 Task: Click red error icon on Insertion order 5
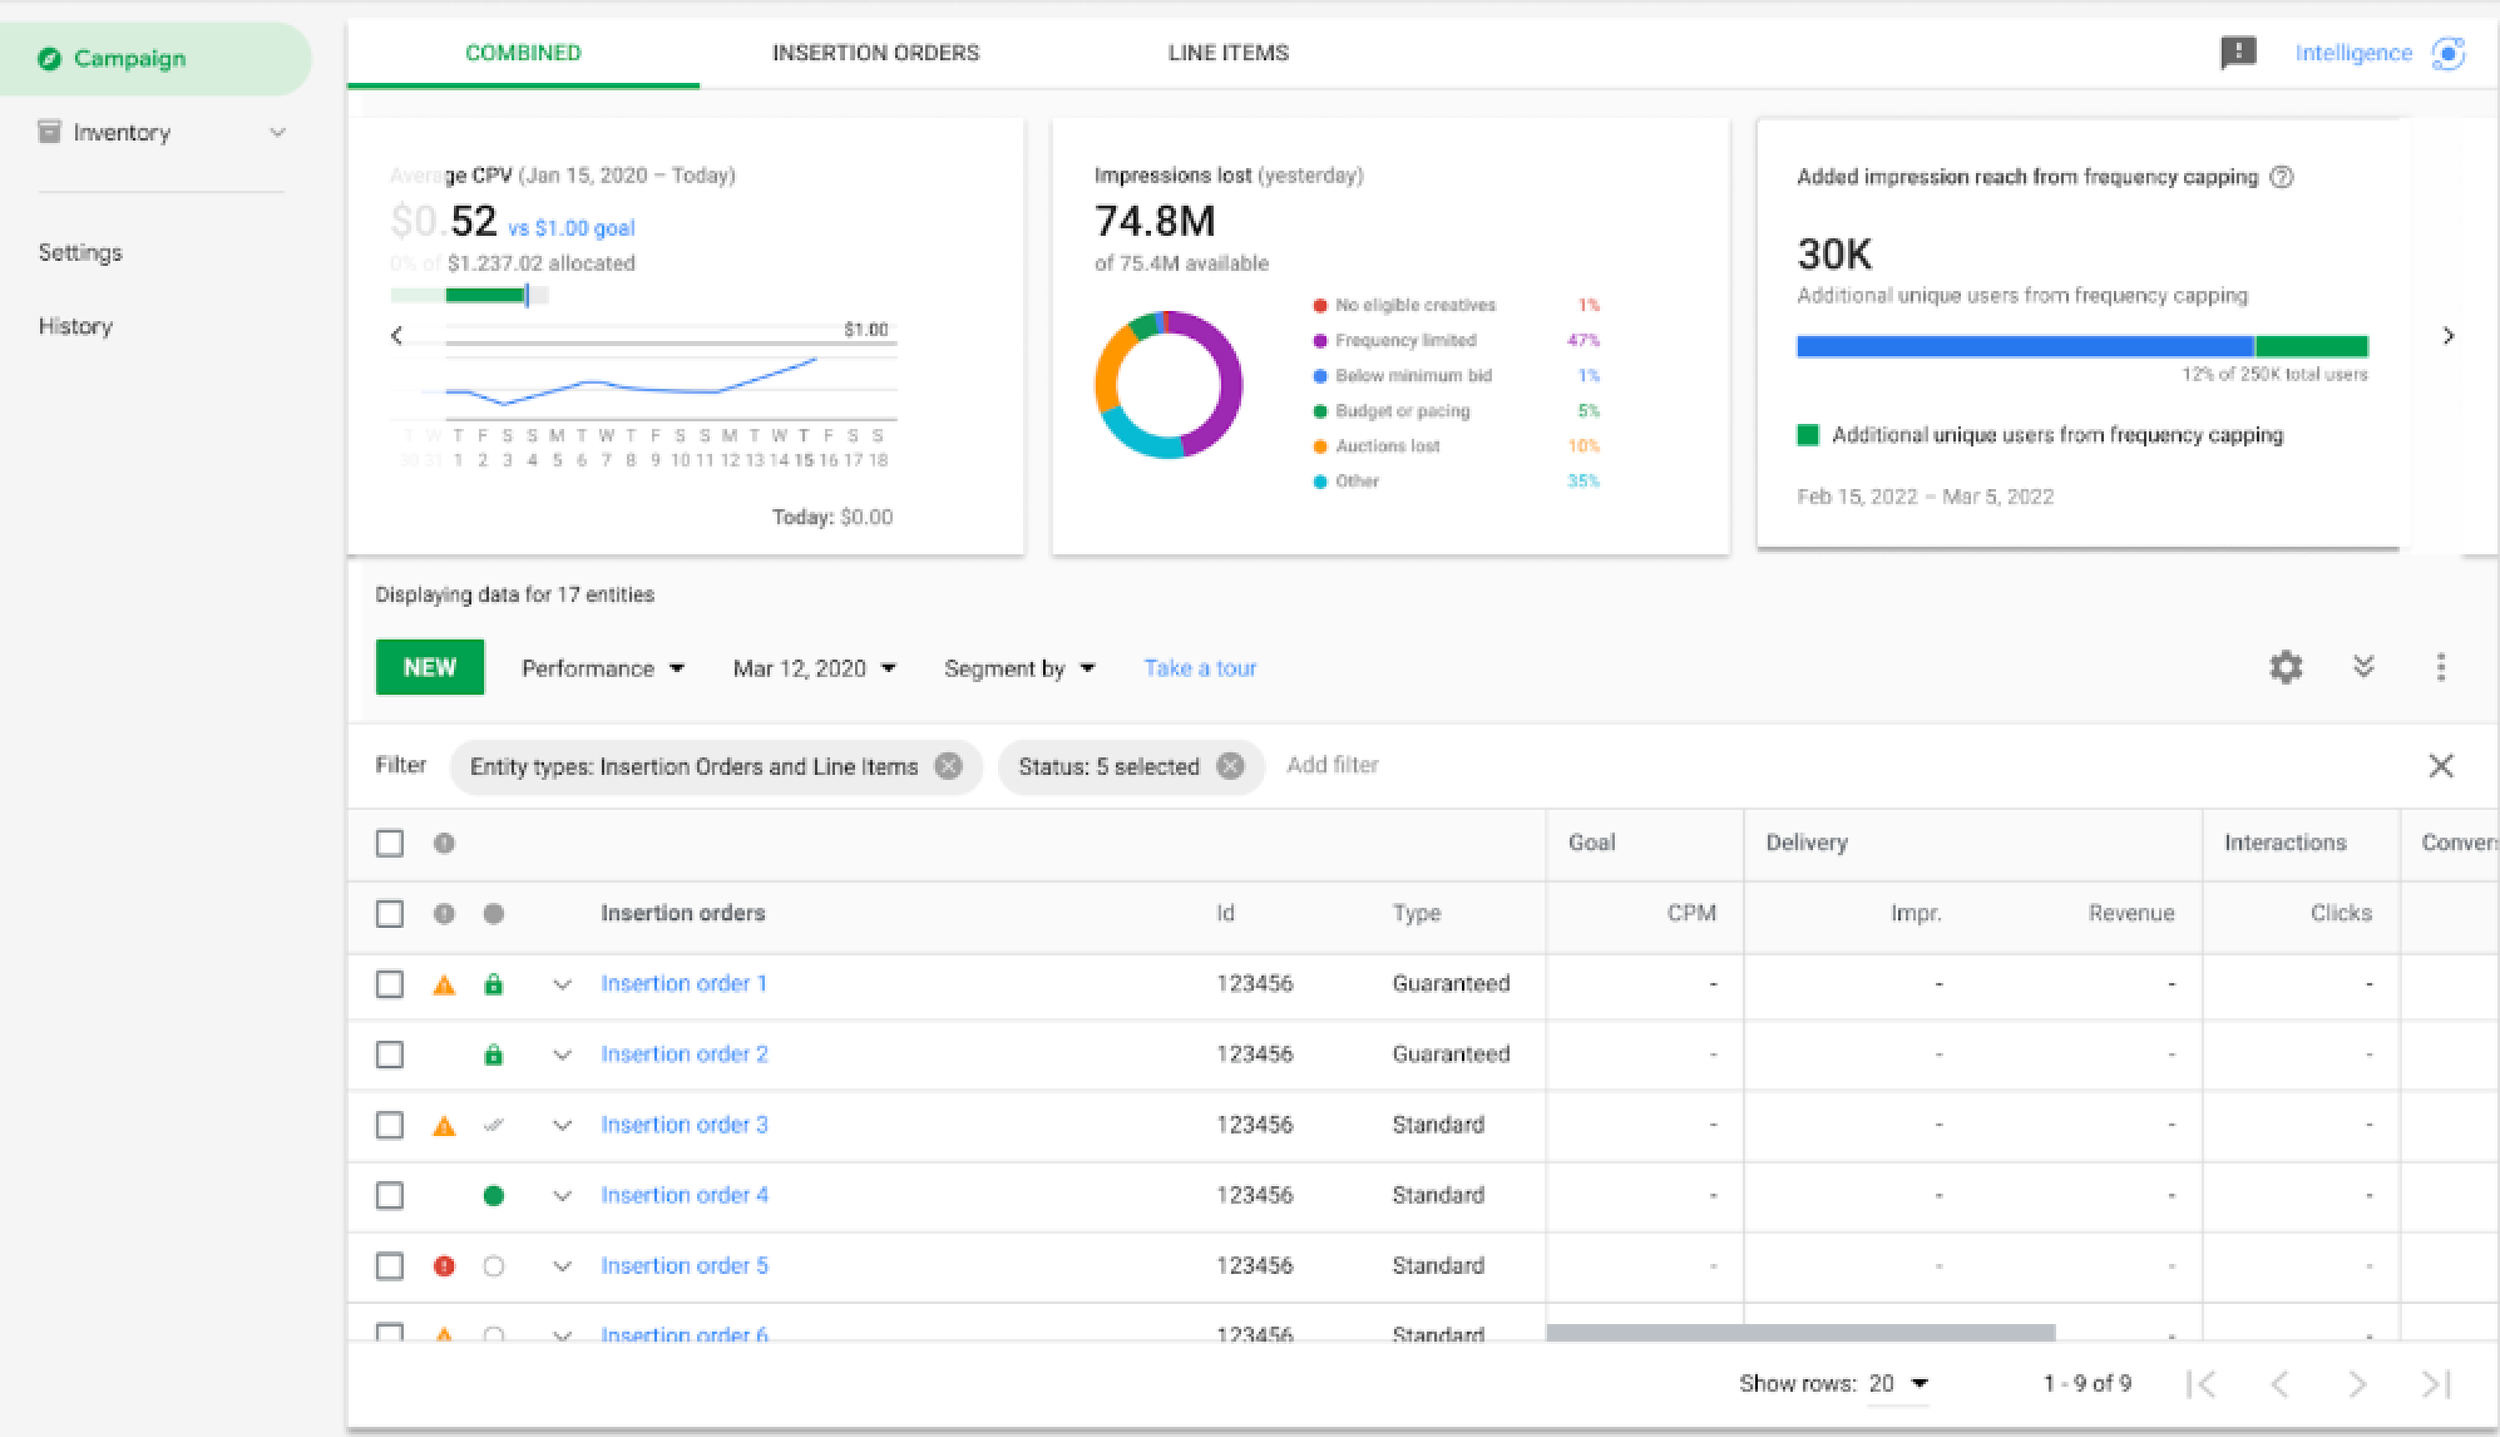[444, 1266]
